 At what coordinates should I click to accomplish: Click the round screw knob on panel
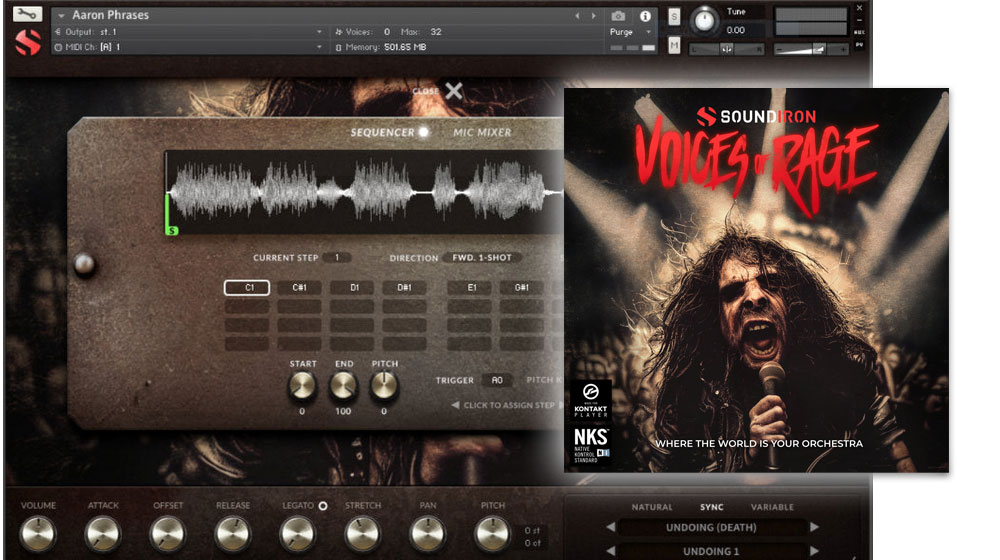pyautogui.click(x=84, y=264)
